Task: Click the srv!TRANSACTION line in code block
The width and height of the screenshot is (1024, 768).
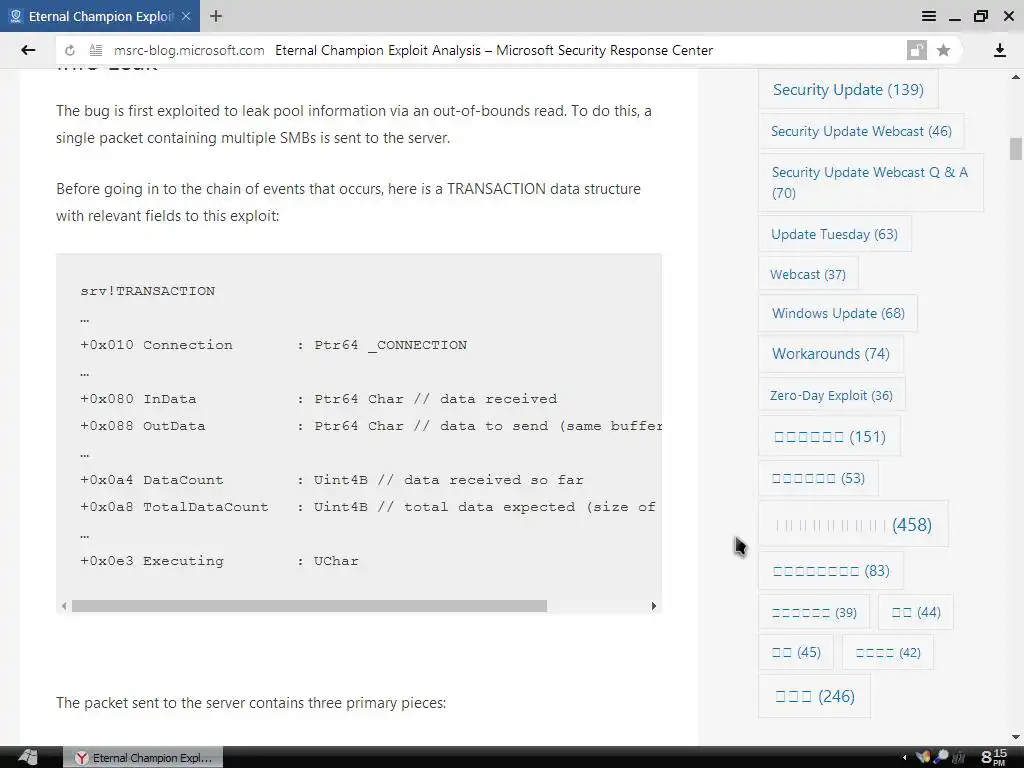Action: 148,291
